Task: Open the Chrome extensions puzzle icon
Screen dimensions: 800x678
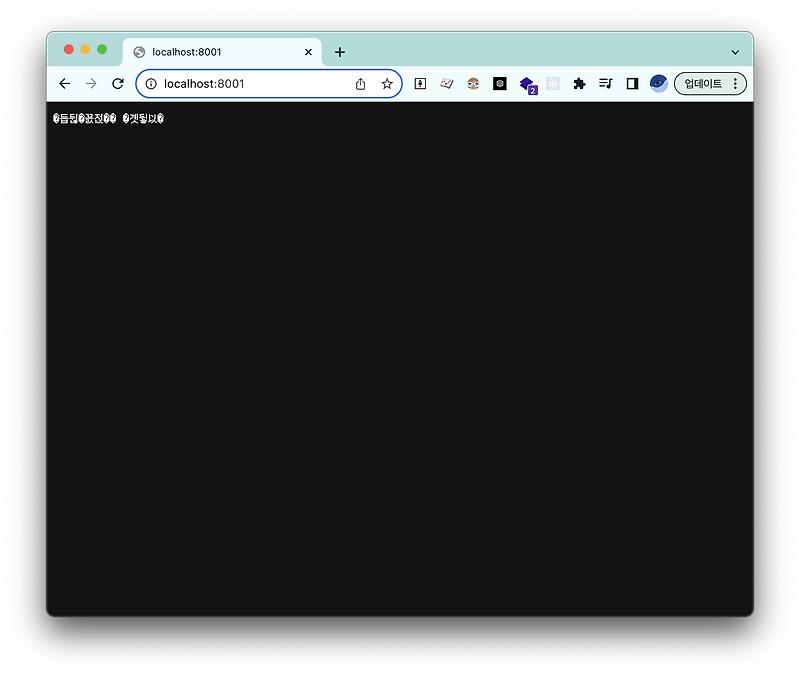Action: pos(579,84)
